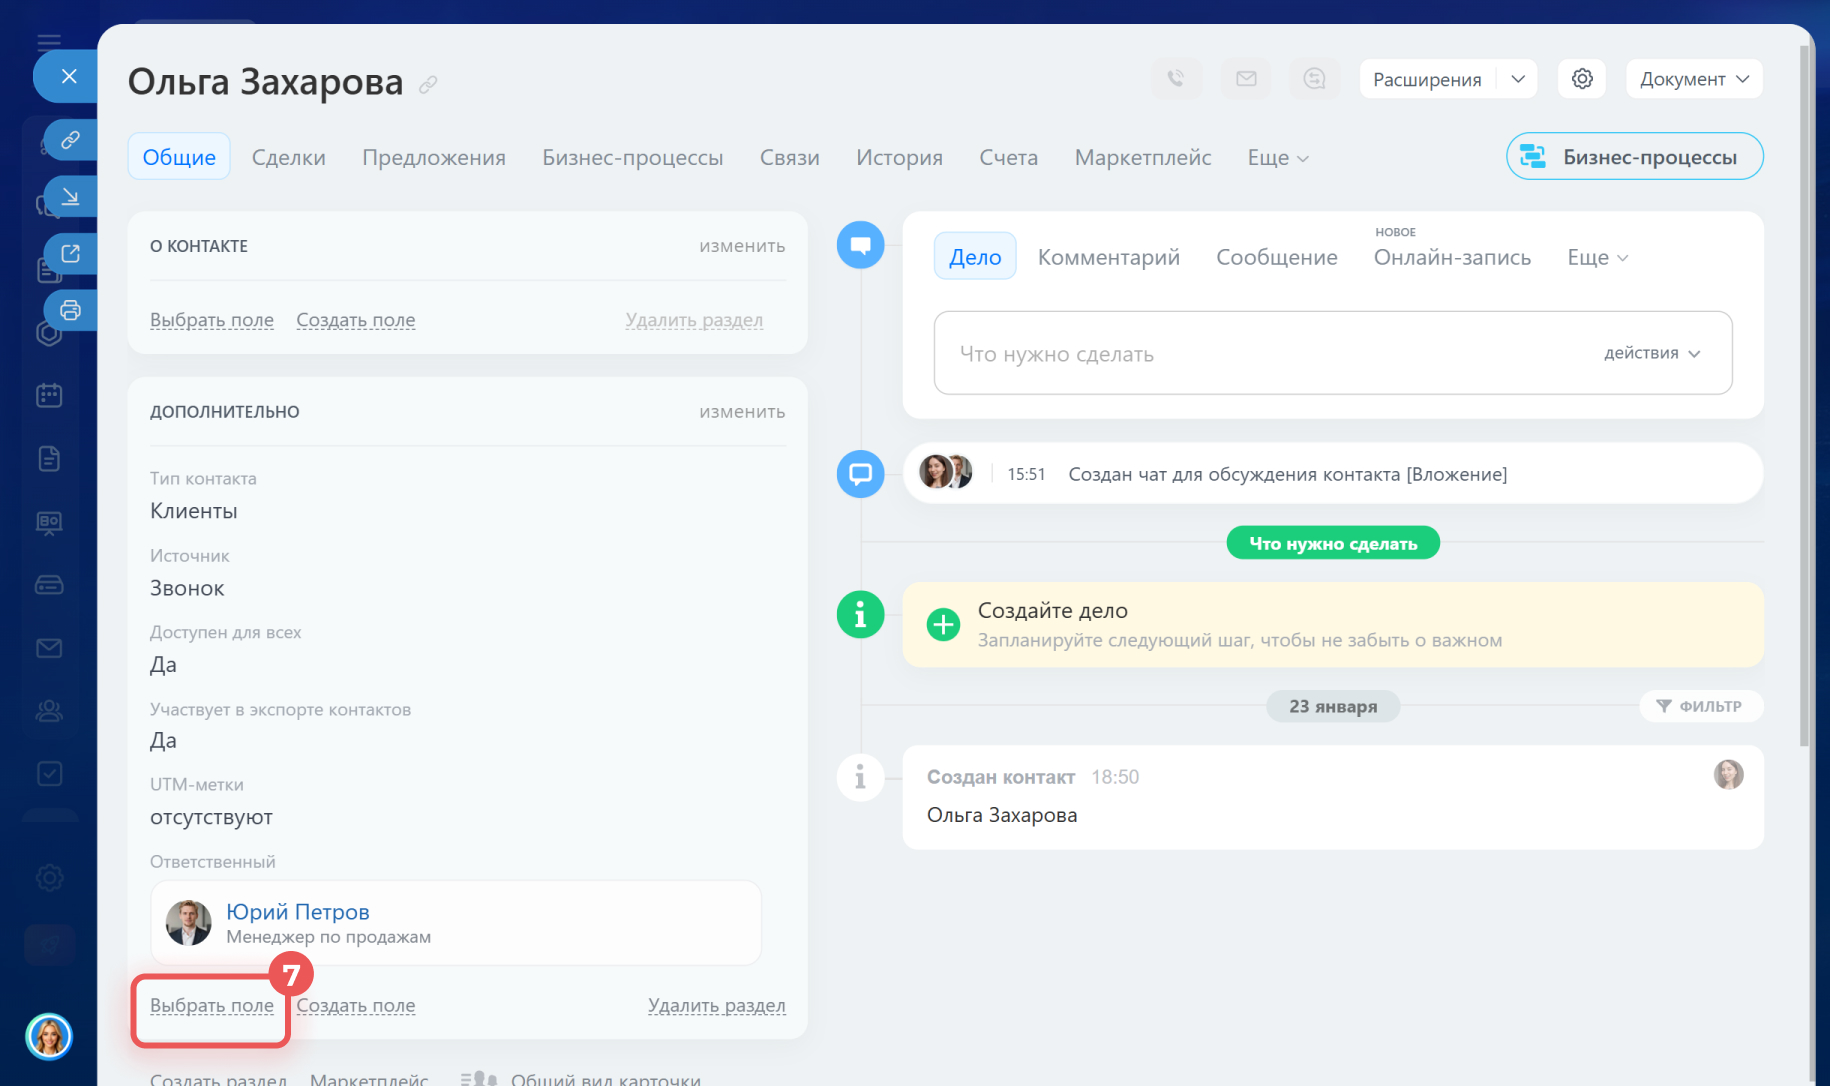Screen dimensions: 1830x1086
Task: Click the phone call icon in header
Action: [x=1176, y=78]
